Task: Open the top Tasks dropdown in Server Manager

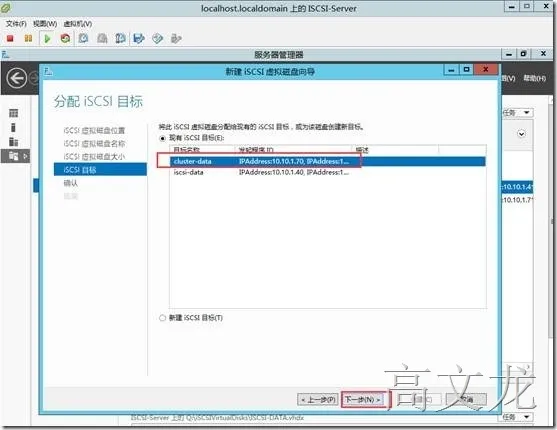Action: (518, 113)
